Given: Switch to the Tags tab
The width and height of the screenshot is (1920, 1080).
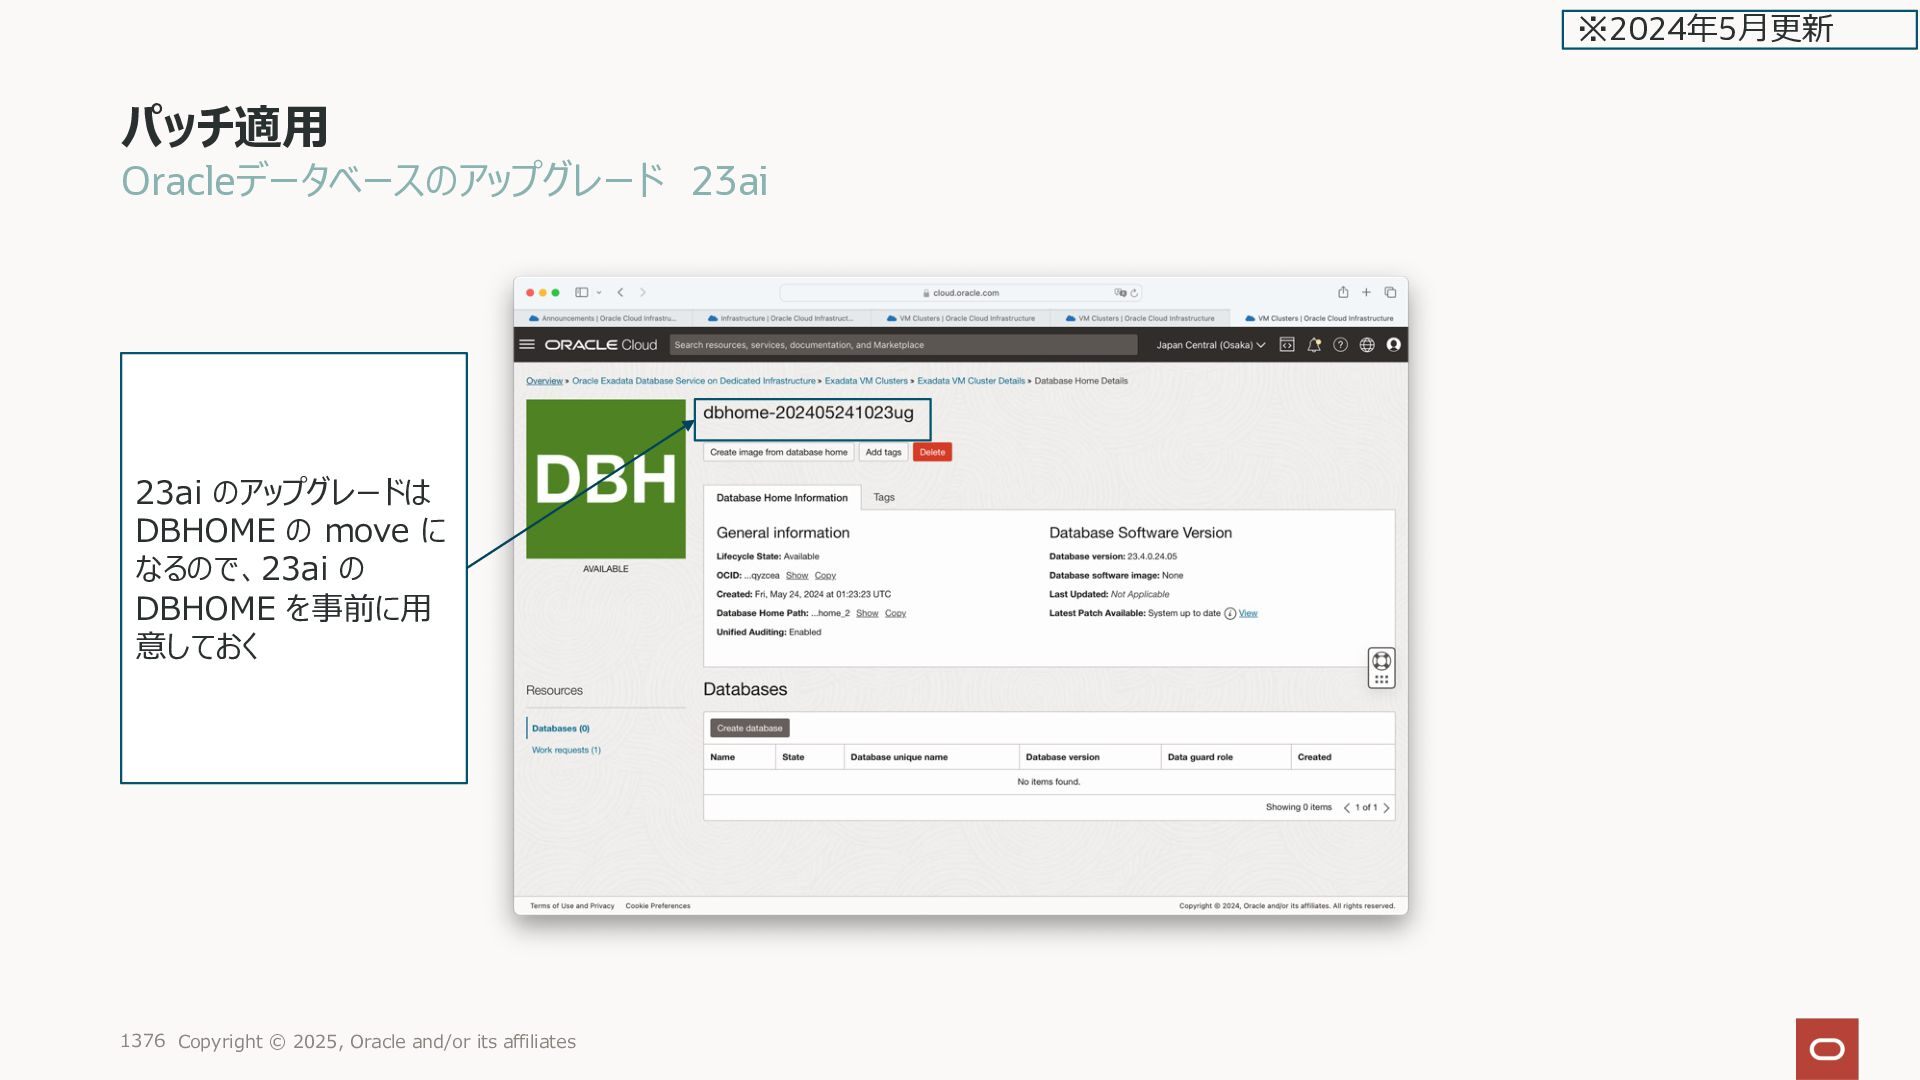Looking at the screenshot, I should tap(884, 497).
